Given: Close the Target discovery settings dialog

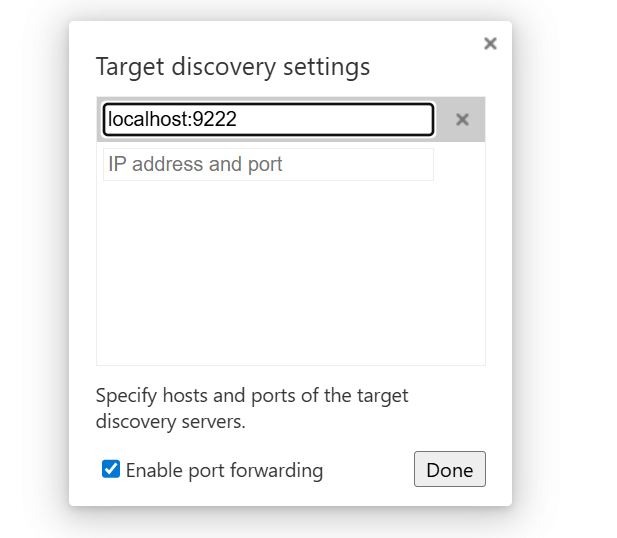Looking at the screenshot, I should coord(490,43).
